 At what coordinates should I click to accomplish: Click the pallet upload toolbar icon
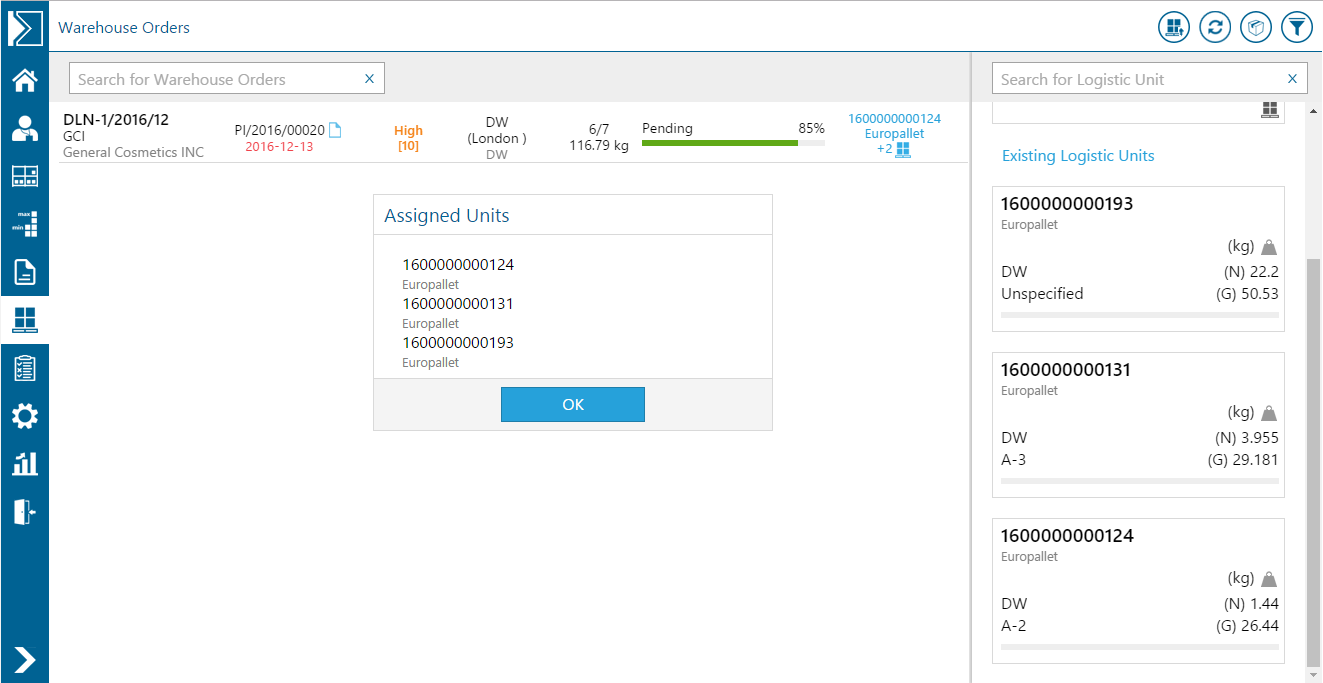click(x=1174, y=27)
